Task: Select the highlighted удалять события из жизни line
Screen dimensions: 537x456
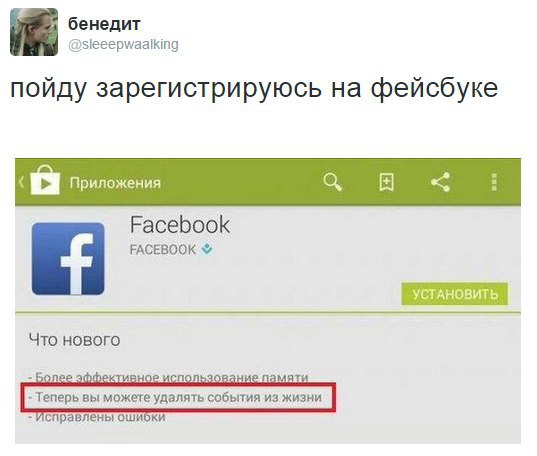Action: 178,397
